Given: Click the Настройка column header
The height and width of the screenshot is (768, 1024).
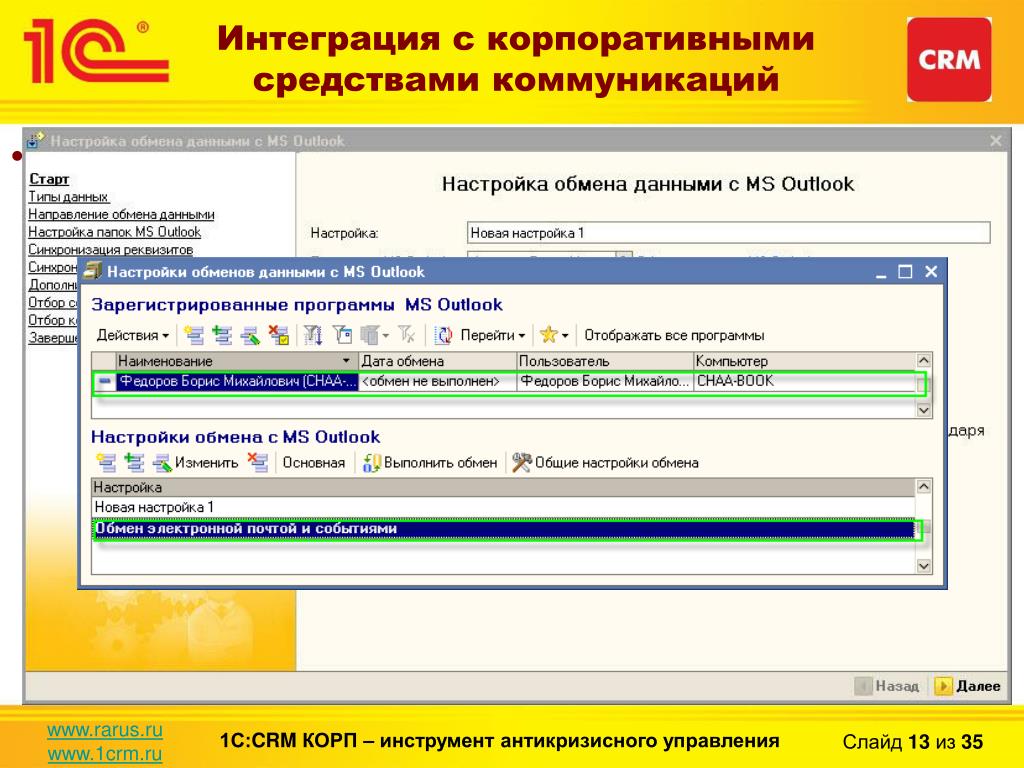Looking at the screenshot, I should 504,487.
